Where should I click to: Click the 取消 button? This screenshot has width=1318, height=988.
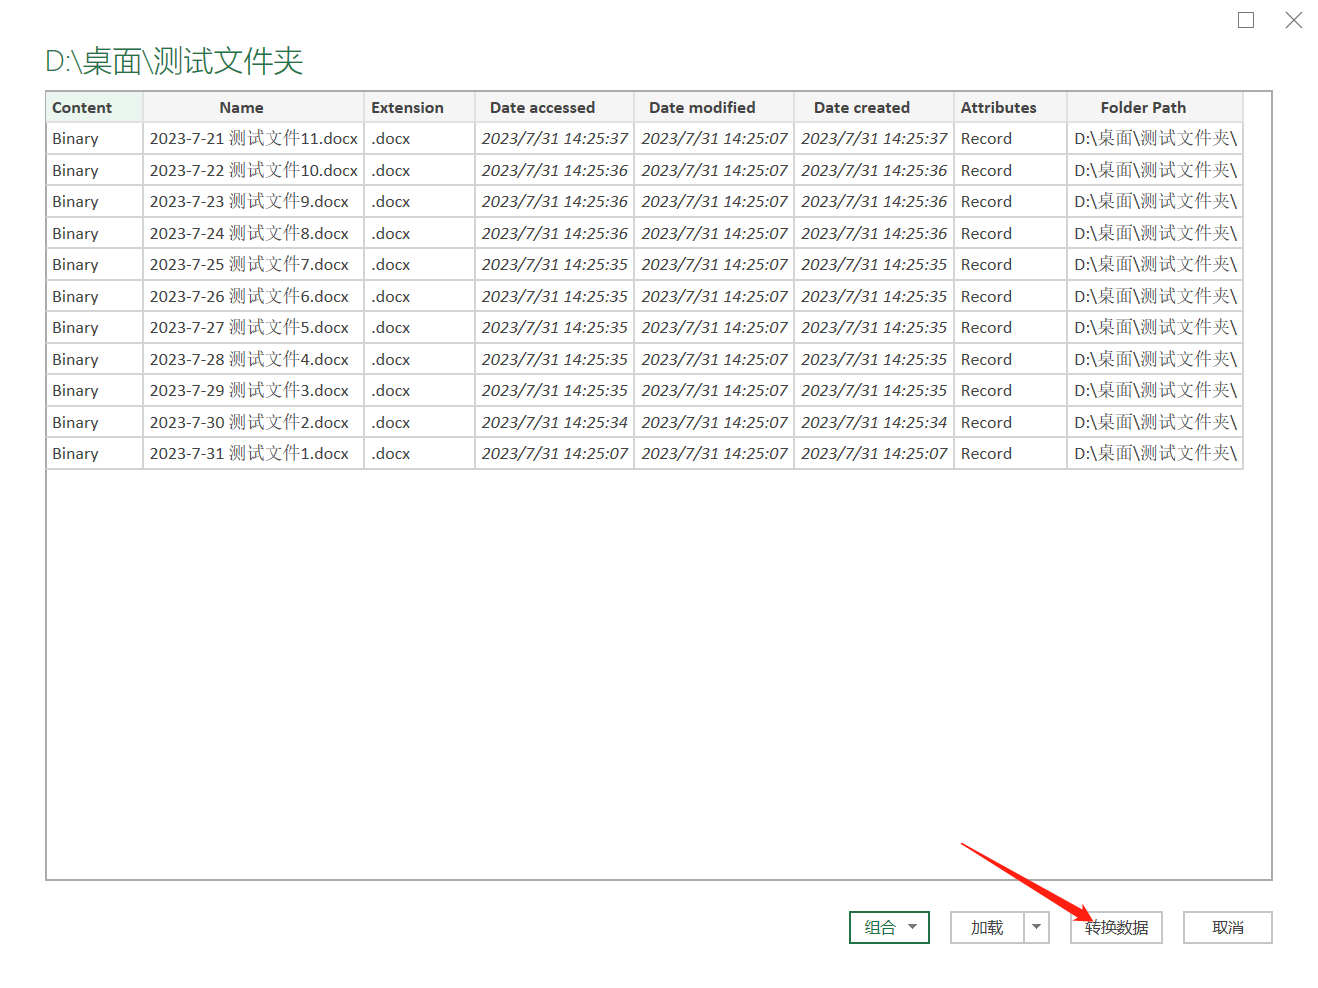click(1228, 928)
